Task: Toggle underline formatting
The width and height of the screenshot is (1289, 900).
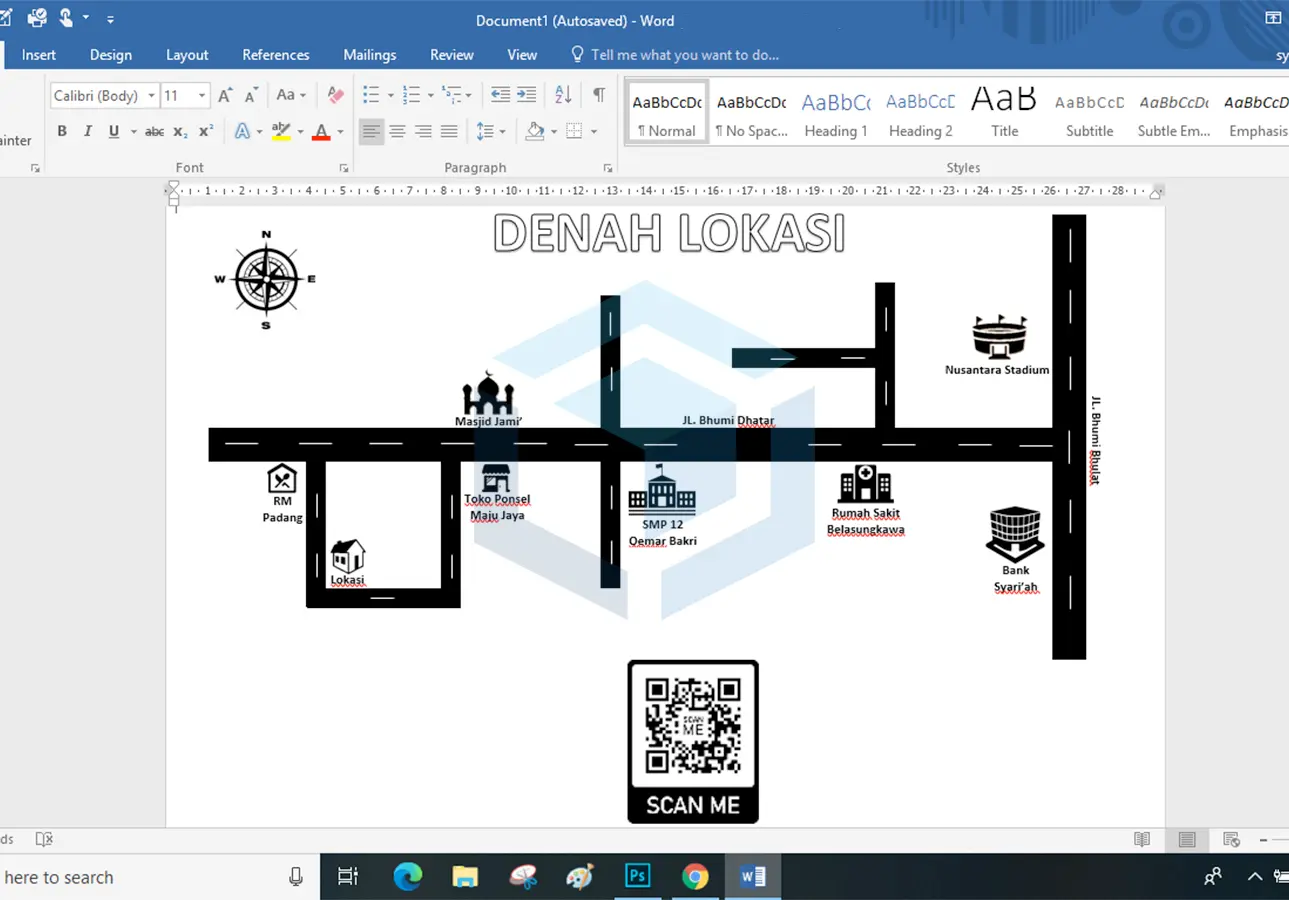Action: tap(113, 131)
